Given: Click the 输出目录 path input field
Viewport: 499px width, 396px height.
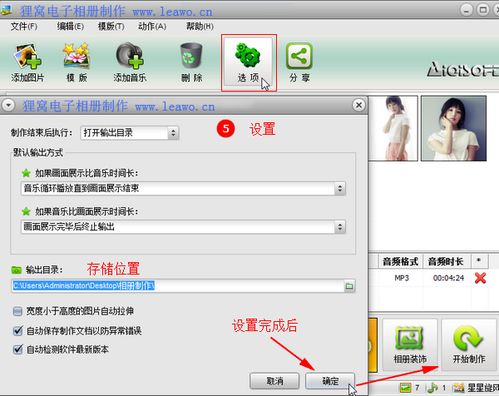Looking at the screenshot, I should (x=178, y=286).
